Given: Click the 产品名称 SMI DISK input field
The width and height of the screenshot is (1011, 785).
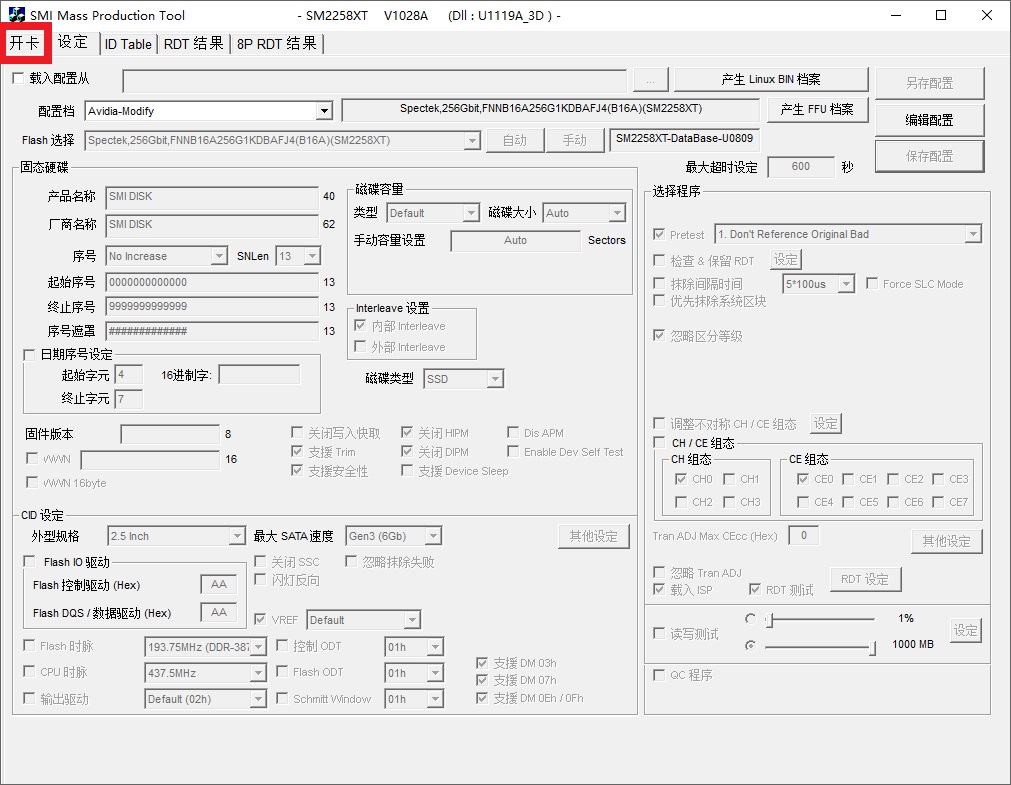Looking at the screenshot, I should [212, 197].
